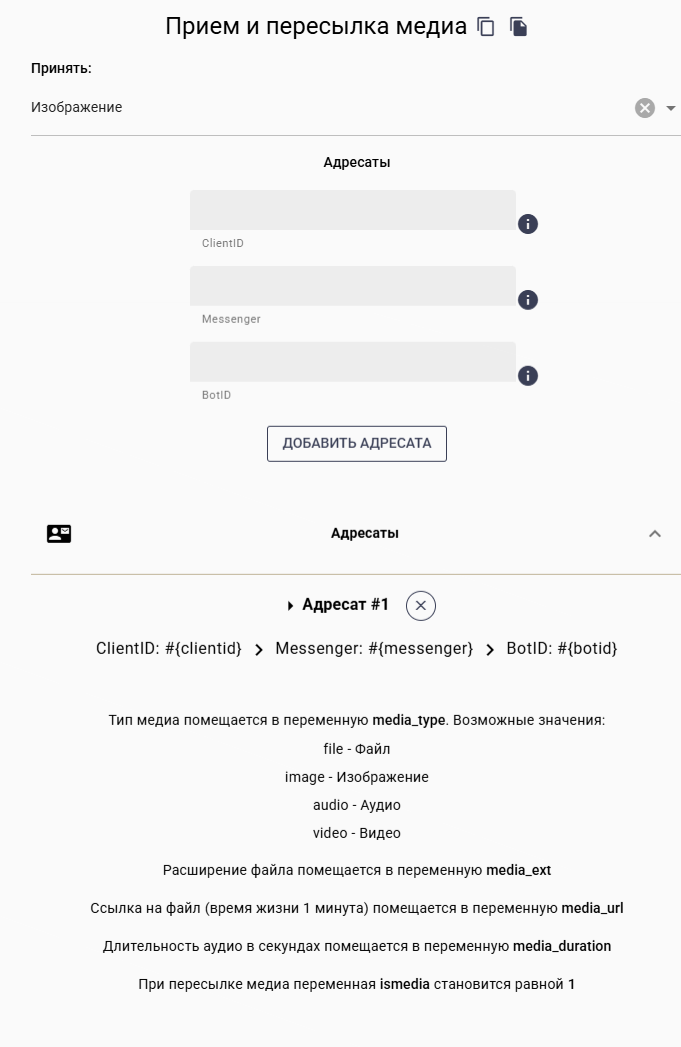Image resolution: width=681 pixels, height=1047 pixels.
Task: Click the copy icon beside the title
Action: click(x=487, y=27)
